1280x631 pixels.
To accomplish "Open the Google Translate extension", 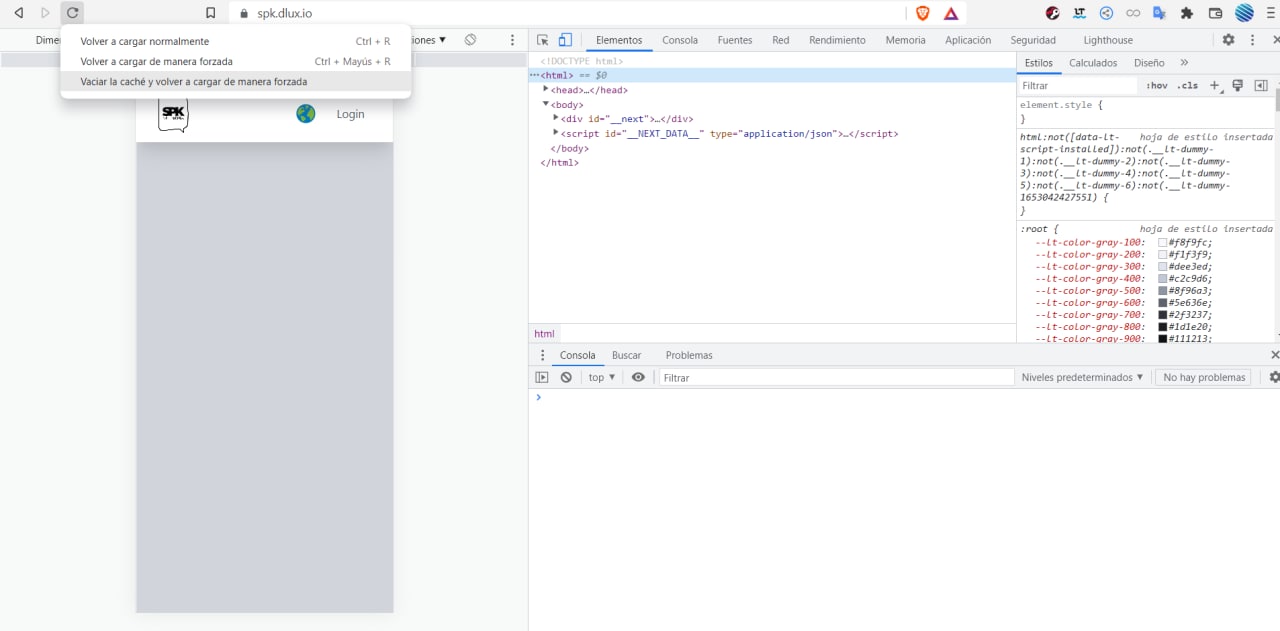I will click(x=1160, y=13).
